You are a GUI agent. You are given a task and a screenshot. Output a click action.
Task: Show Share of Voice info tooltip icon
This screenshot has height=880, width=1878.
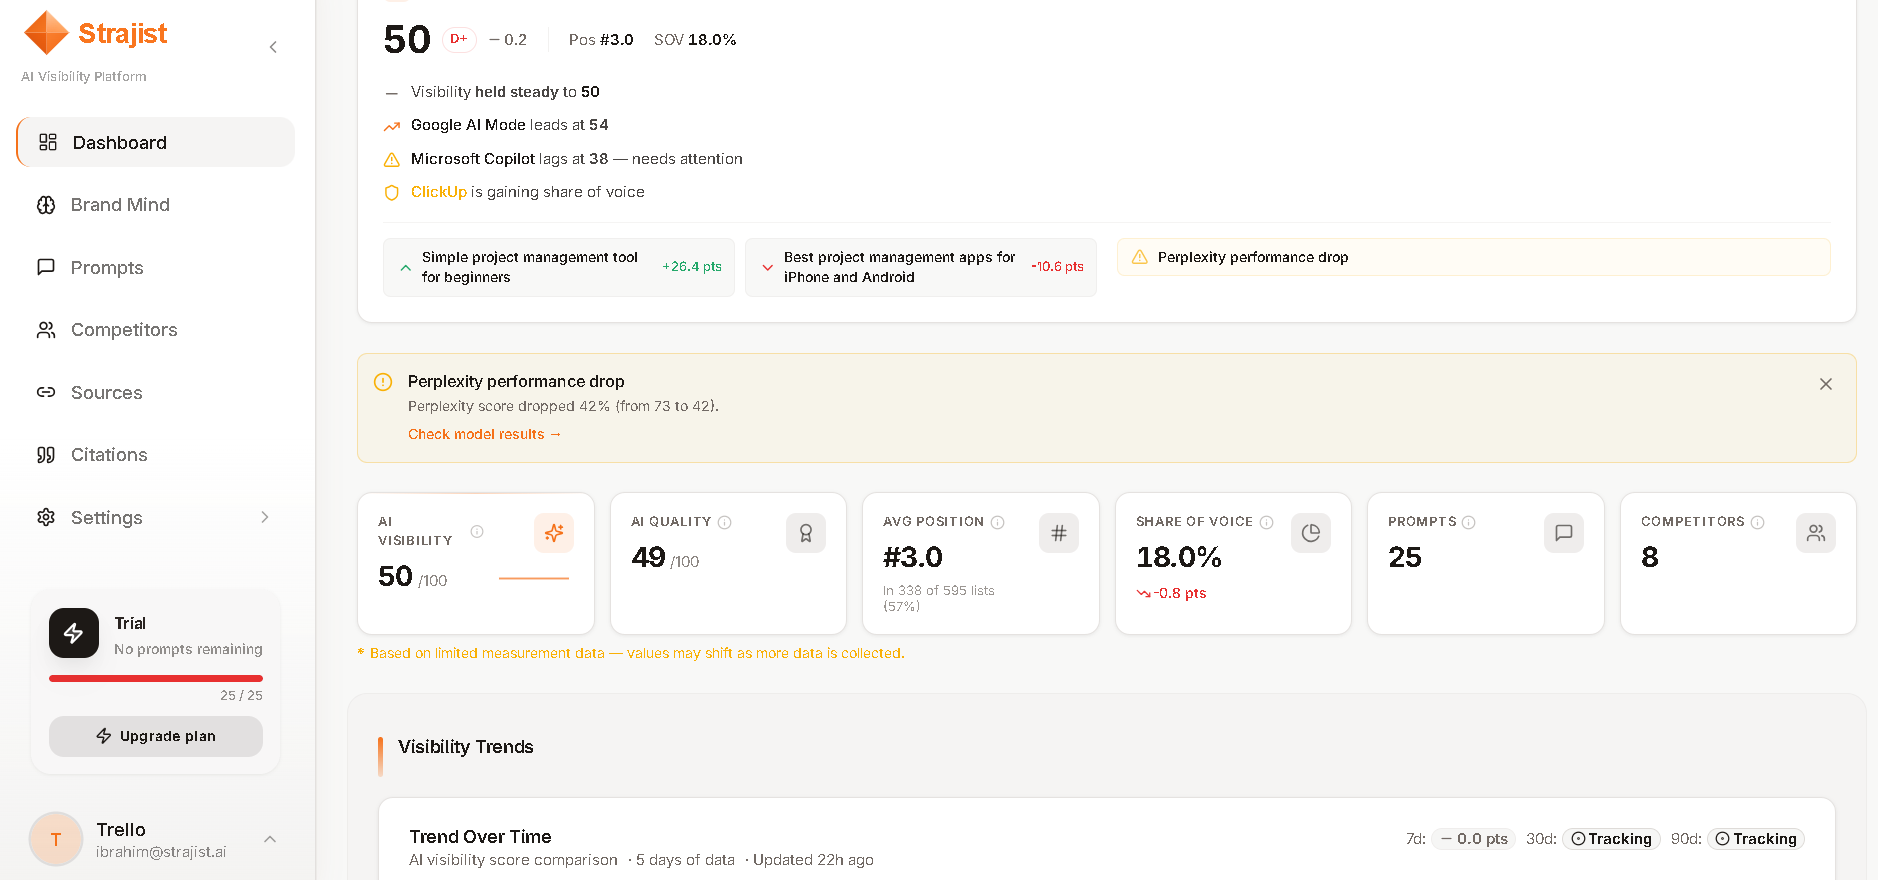[1267, 522]
